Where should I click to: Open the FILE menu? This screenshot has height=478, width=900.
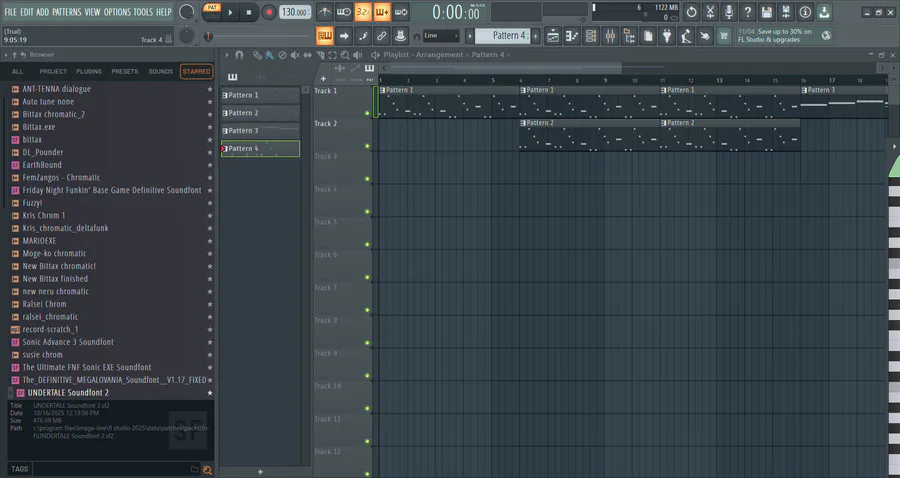coord(10,12)
